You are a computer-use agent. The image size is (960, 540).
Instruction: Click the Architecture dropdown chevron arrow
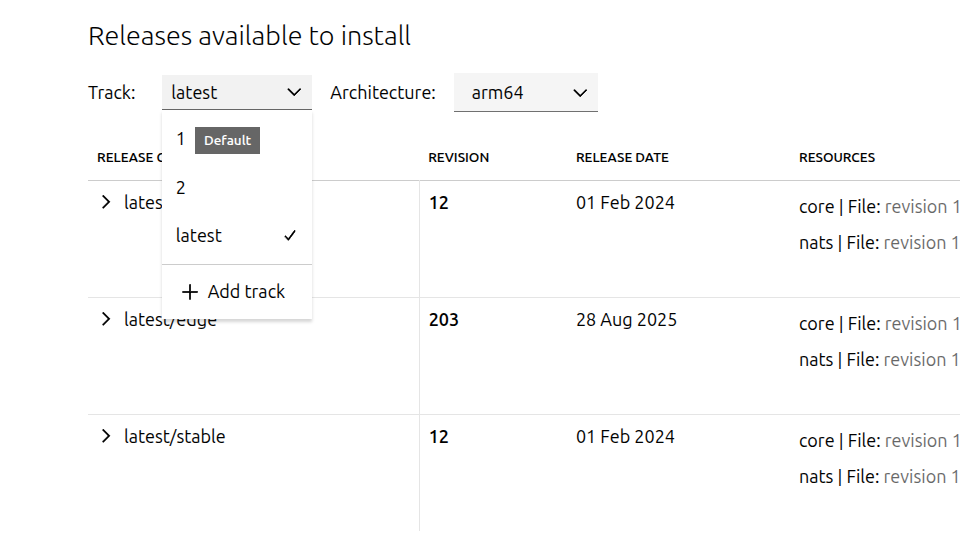pos(580,93)
